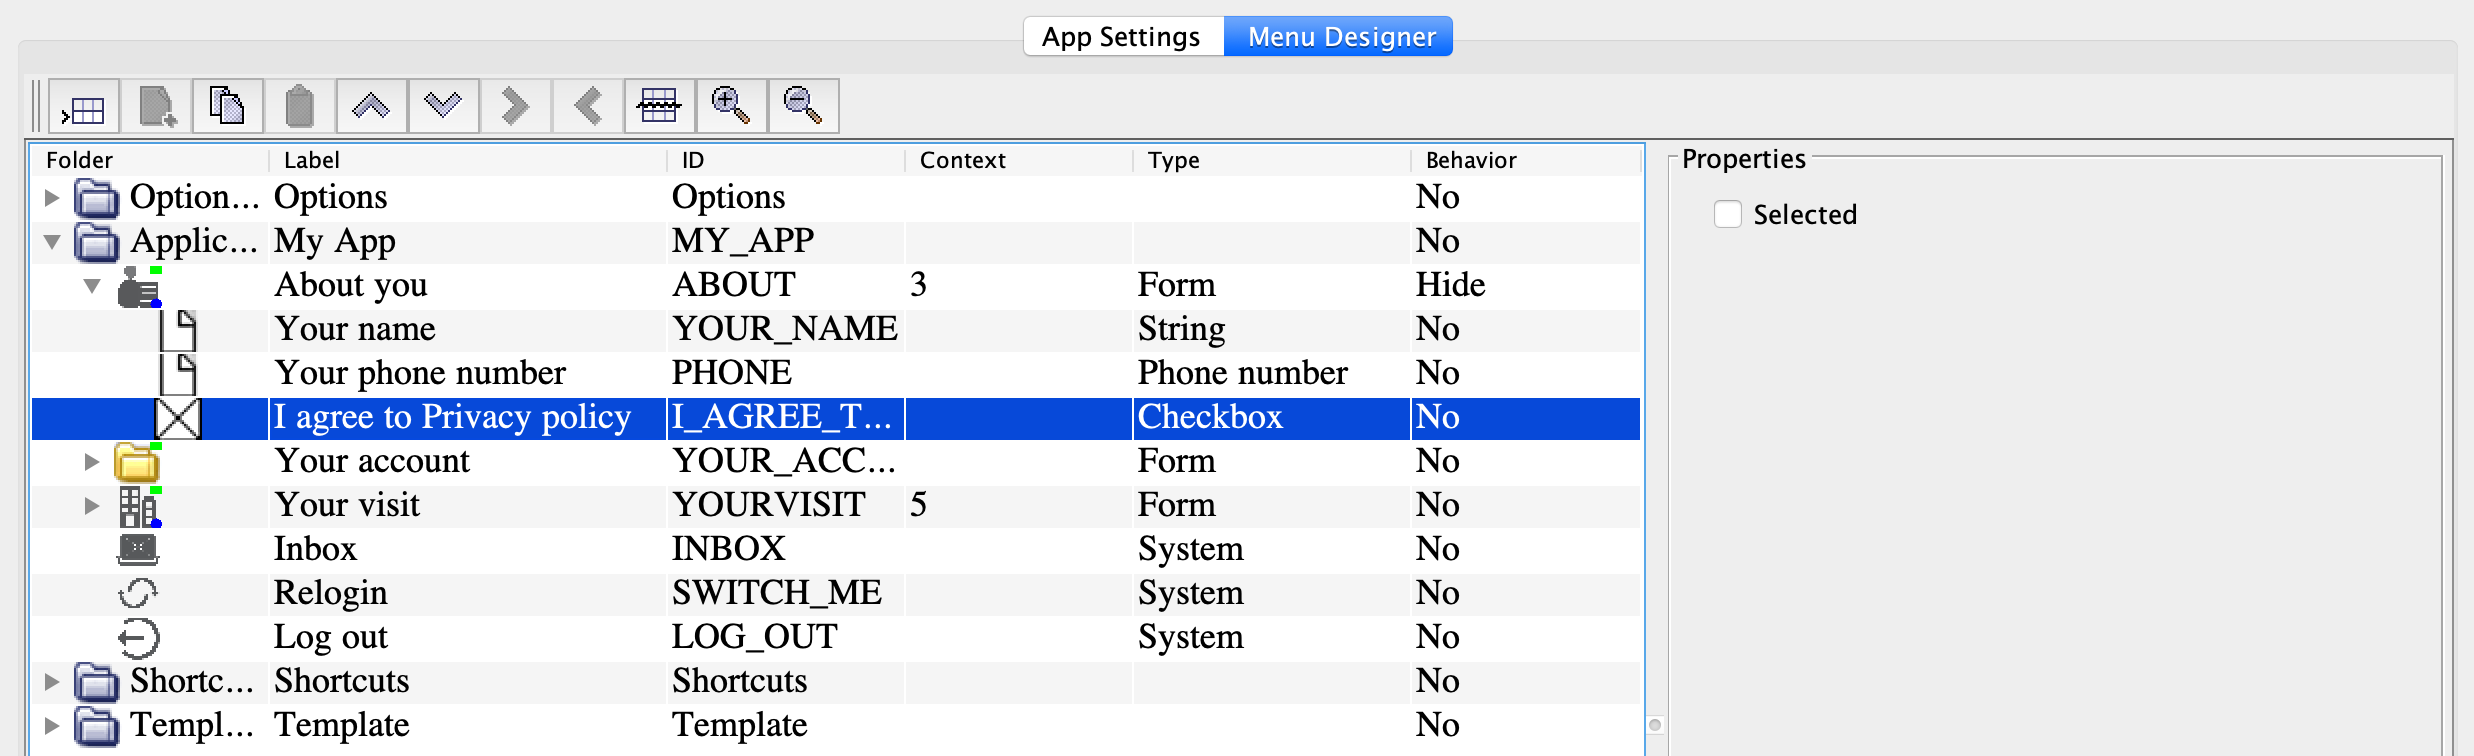
Task: Open the Menu Designer tab
Action: click(x=1340, y=37)
